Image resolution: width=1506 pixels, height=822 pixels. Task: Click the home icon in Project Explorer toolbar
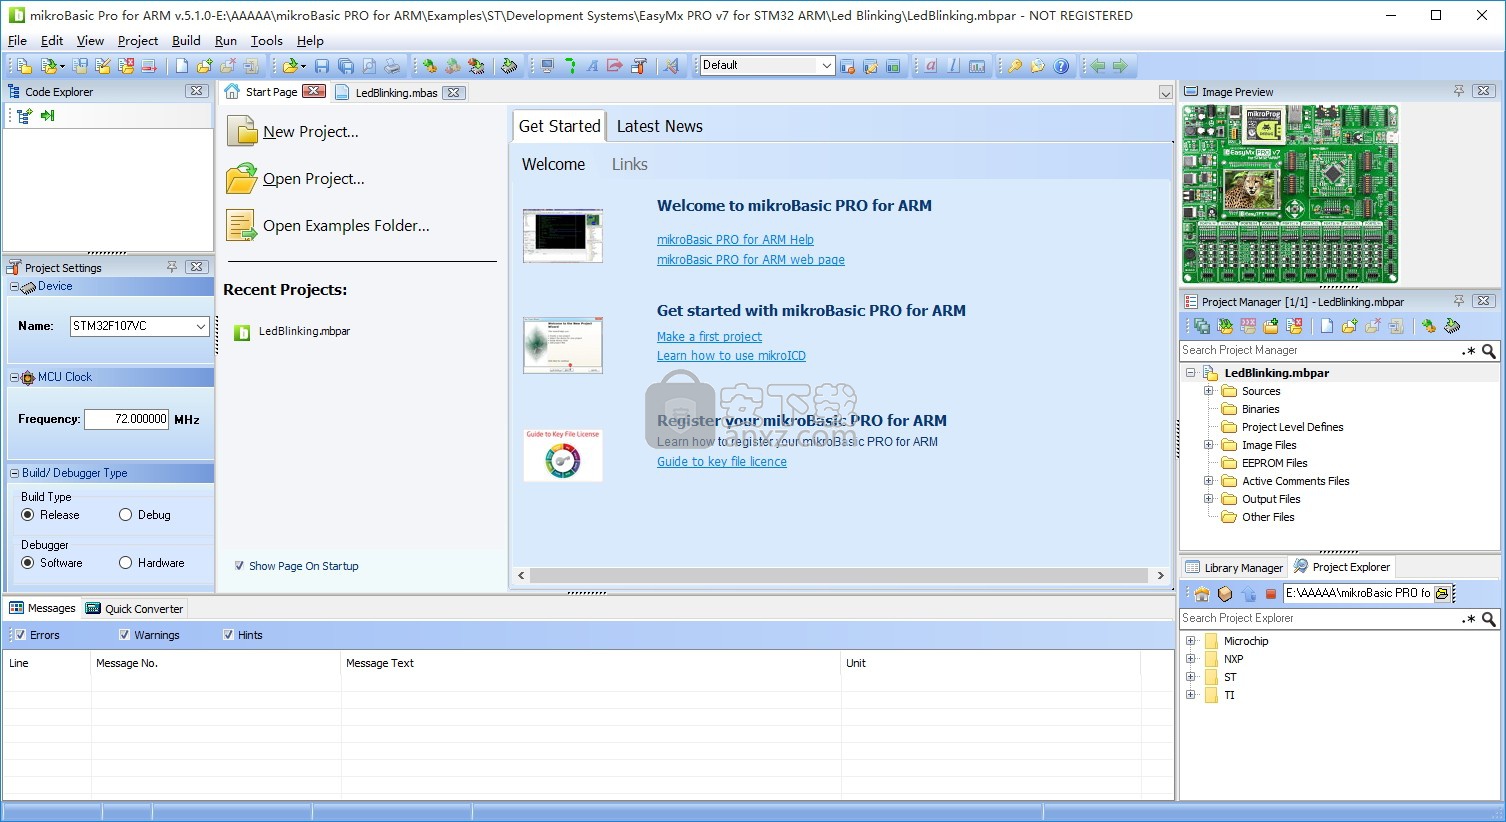(1202, 593)
